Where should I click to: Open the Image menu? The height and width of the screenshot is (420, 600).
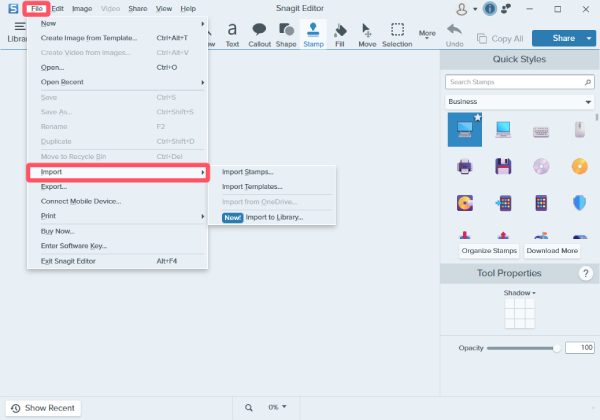tap(82, 8)
